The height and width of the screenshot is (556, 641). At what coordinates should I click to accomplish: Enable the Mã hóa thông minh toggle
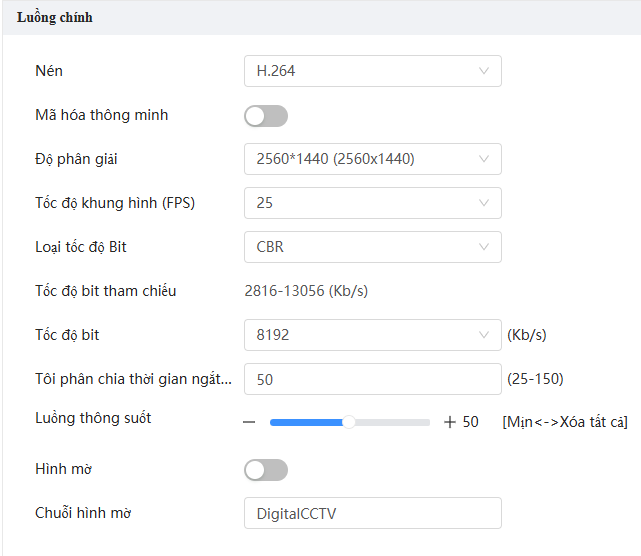pyautogui.click(x=266, y=116)
